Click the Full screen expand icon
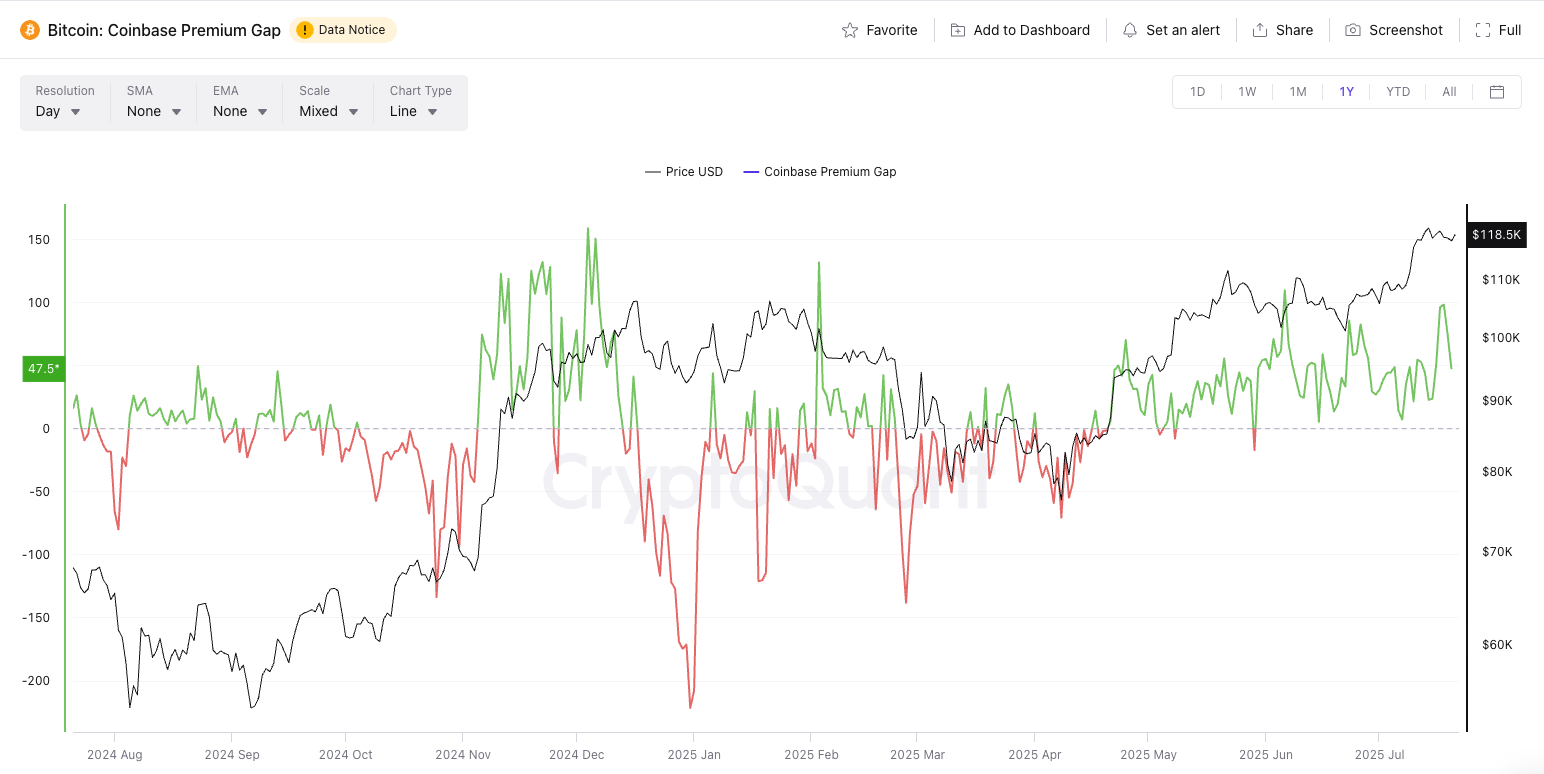This screenshot has height=774, width=1544. [x=1483, y=30]
